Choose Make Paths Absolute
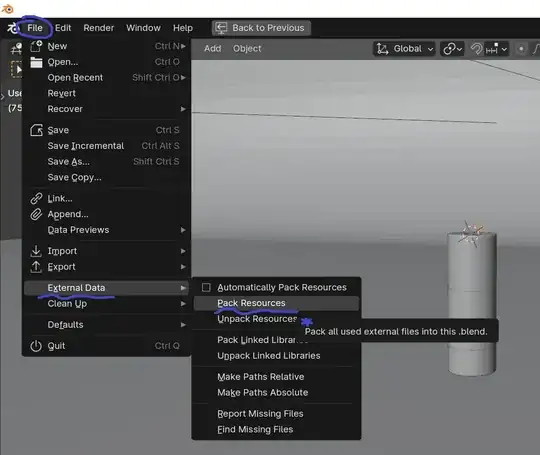The width and height of the screenshot is (540, 455). pos(277,393)
